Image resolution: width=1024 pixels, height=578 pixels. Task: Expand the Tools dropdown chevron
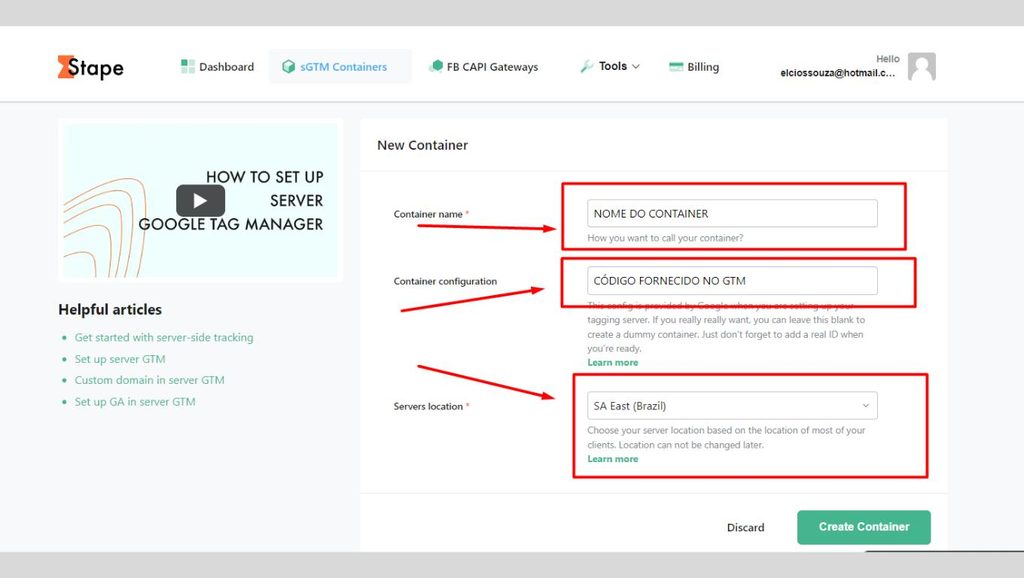(636, 67)
